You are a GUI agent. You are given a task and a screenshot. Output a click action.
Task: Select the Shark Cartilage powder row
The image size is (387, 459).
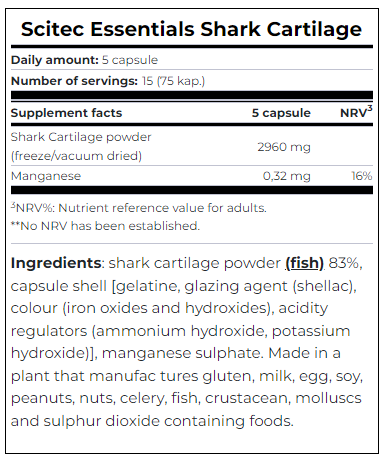tap(192, 146)
